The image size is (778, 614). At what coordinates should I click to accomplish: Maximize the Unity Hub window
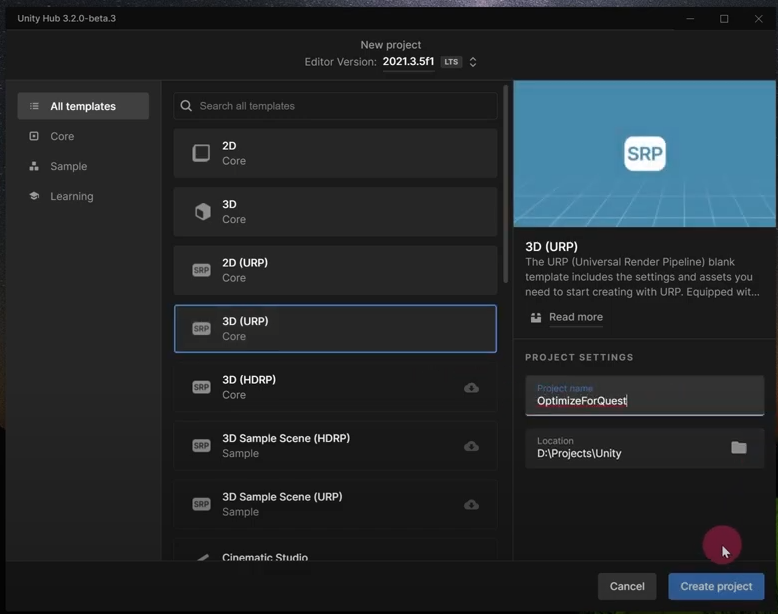pyautogui.click(x=724, y=19)
